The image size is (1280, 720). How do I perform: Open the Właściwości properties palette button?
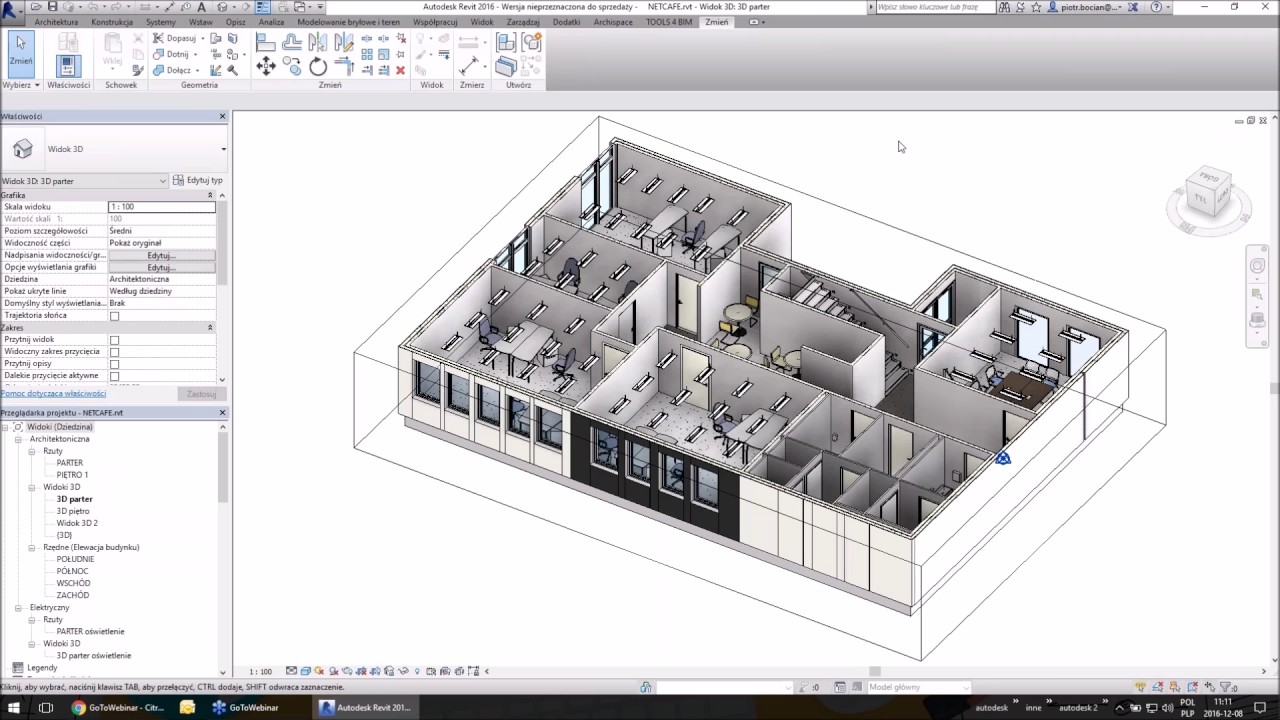click(68, 66)
